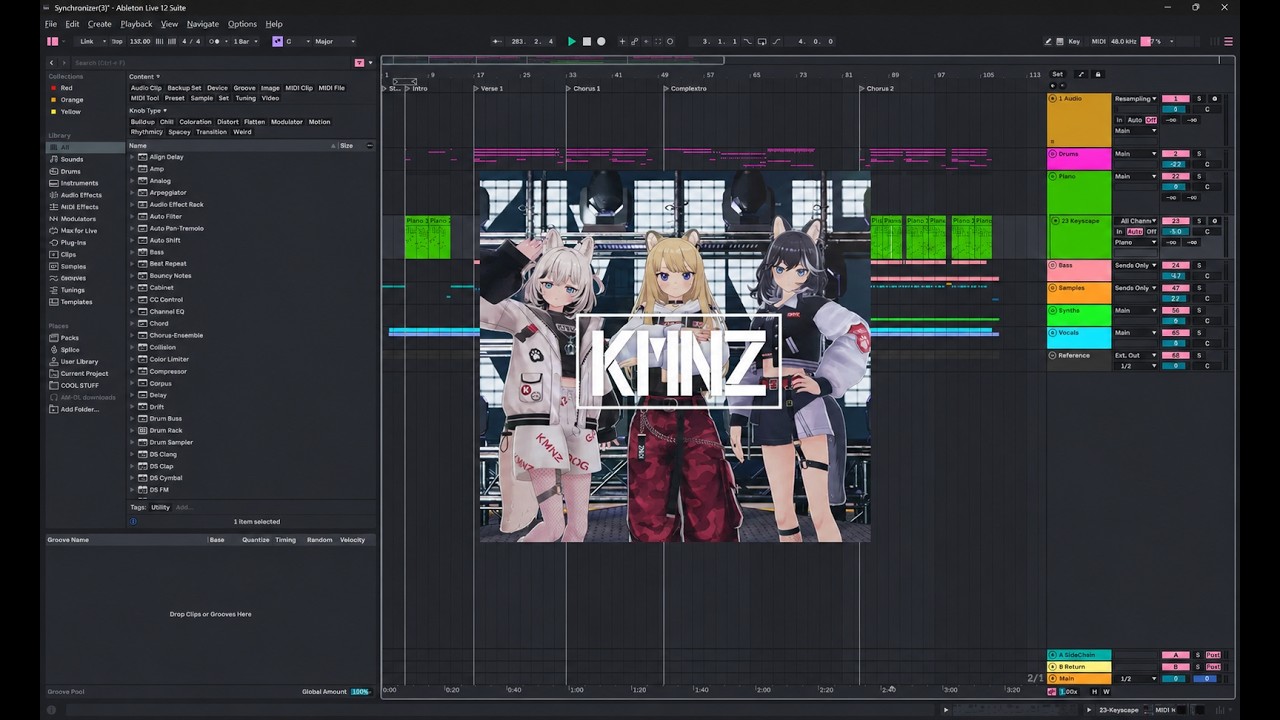Open the Create menu
Screen dimensions: 1280x720
pos(100,24)
